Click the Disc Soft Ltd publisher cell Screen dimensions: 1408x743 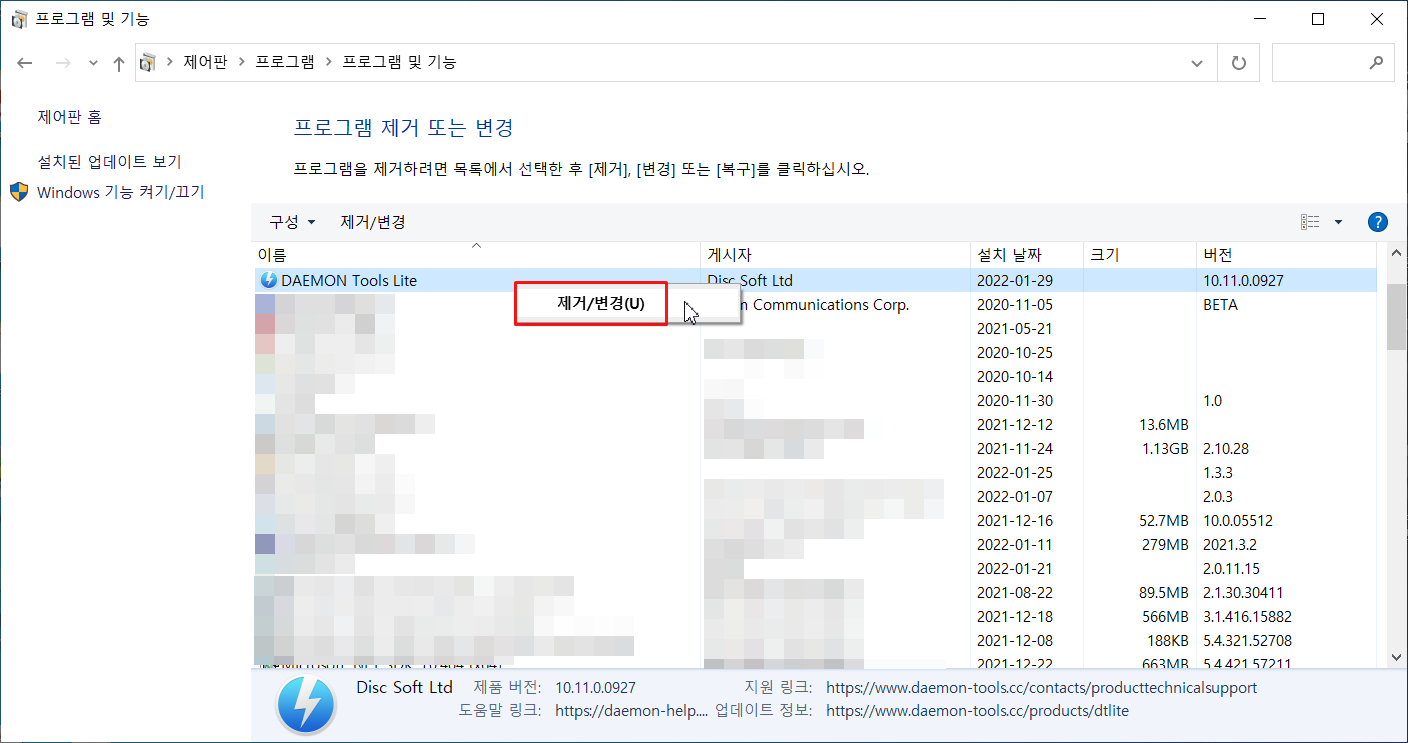coord(749,281)
